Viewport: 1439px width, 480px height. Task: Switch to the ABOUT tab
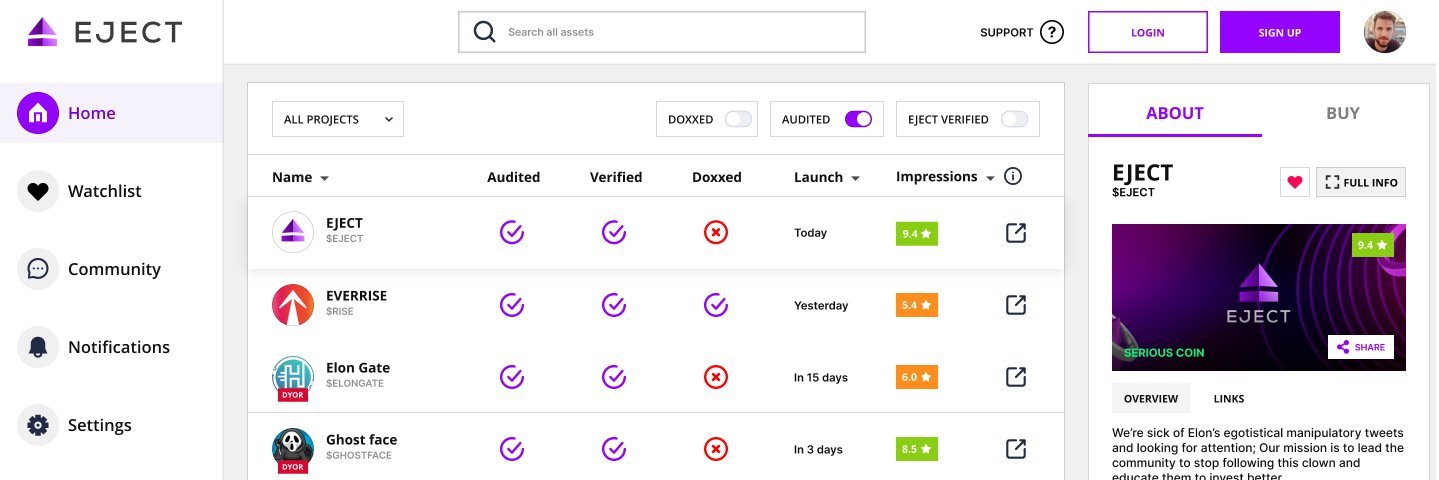pyautogui.click(x=1175, y=113)
